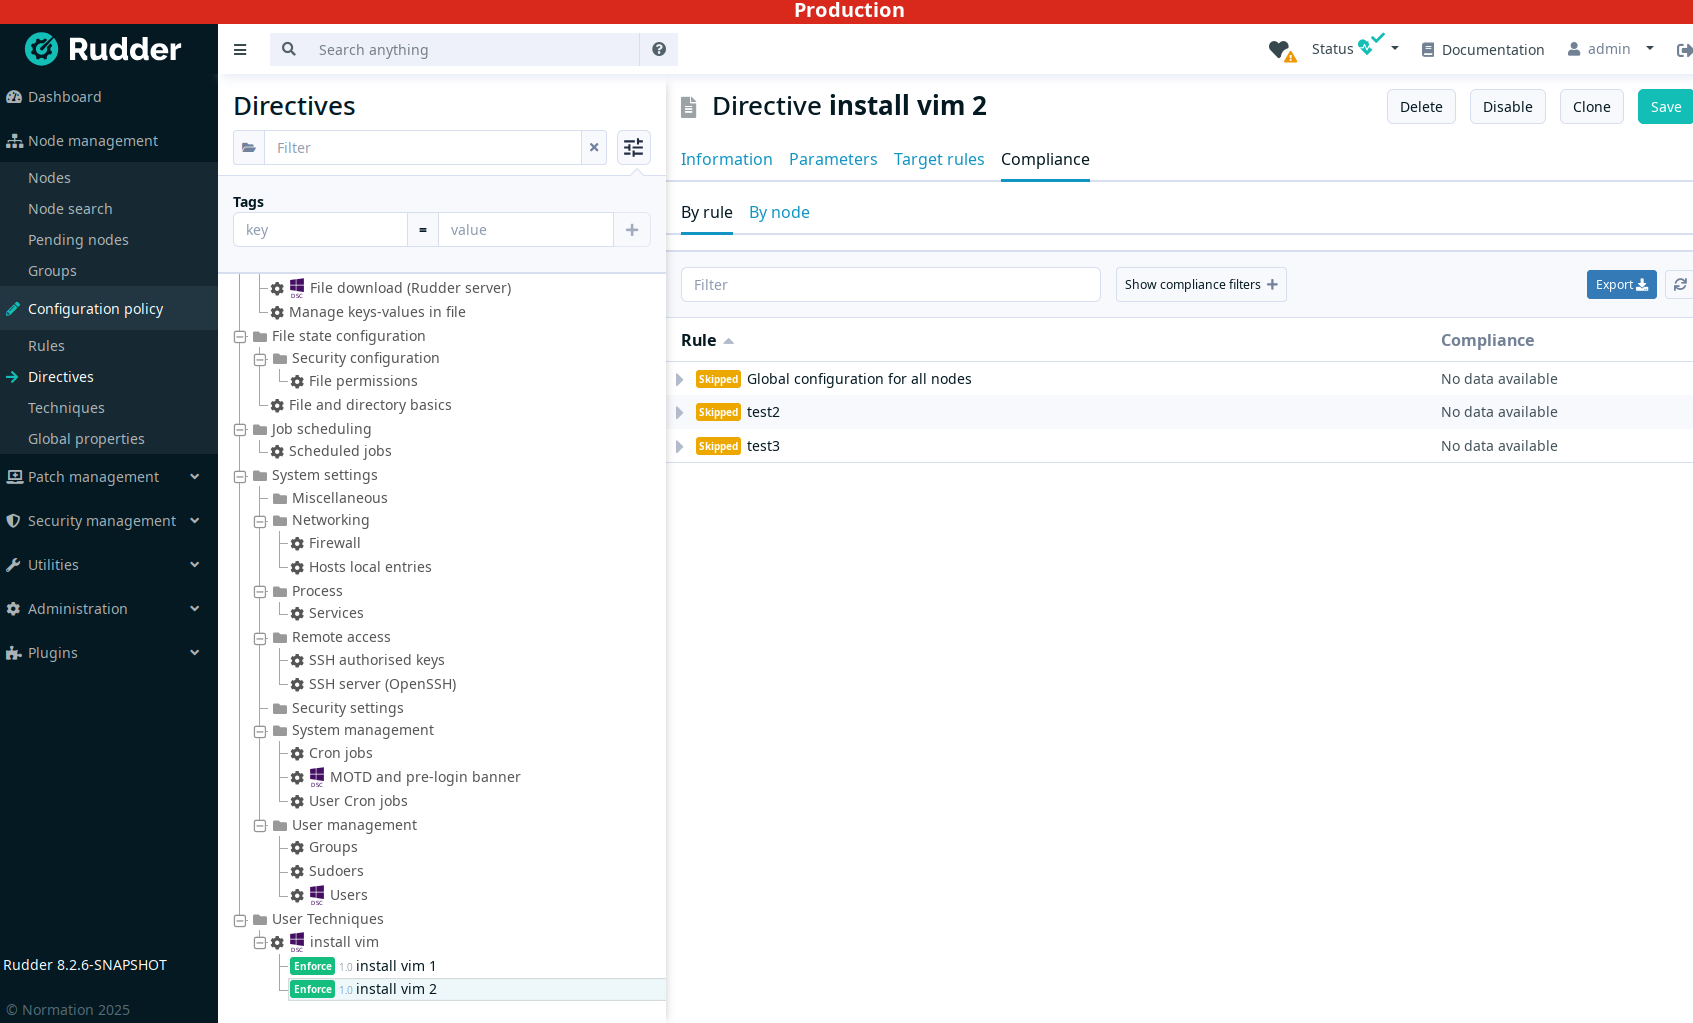Click the Dashboard sidebar icon
This screenshot has width=1693, height=1023.
(14, 97)
